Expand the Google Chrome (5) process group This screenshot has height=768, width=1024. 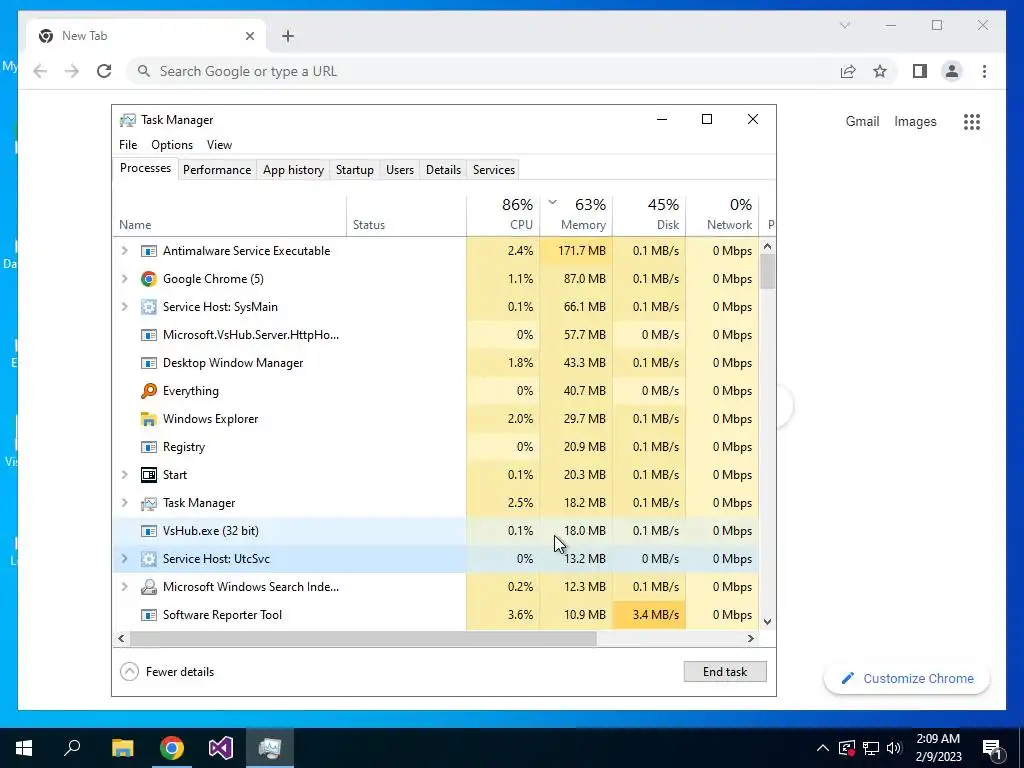(124, 279)
